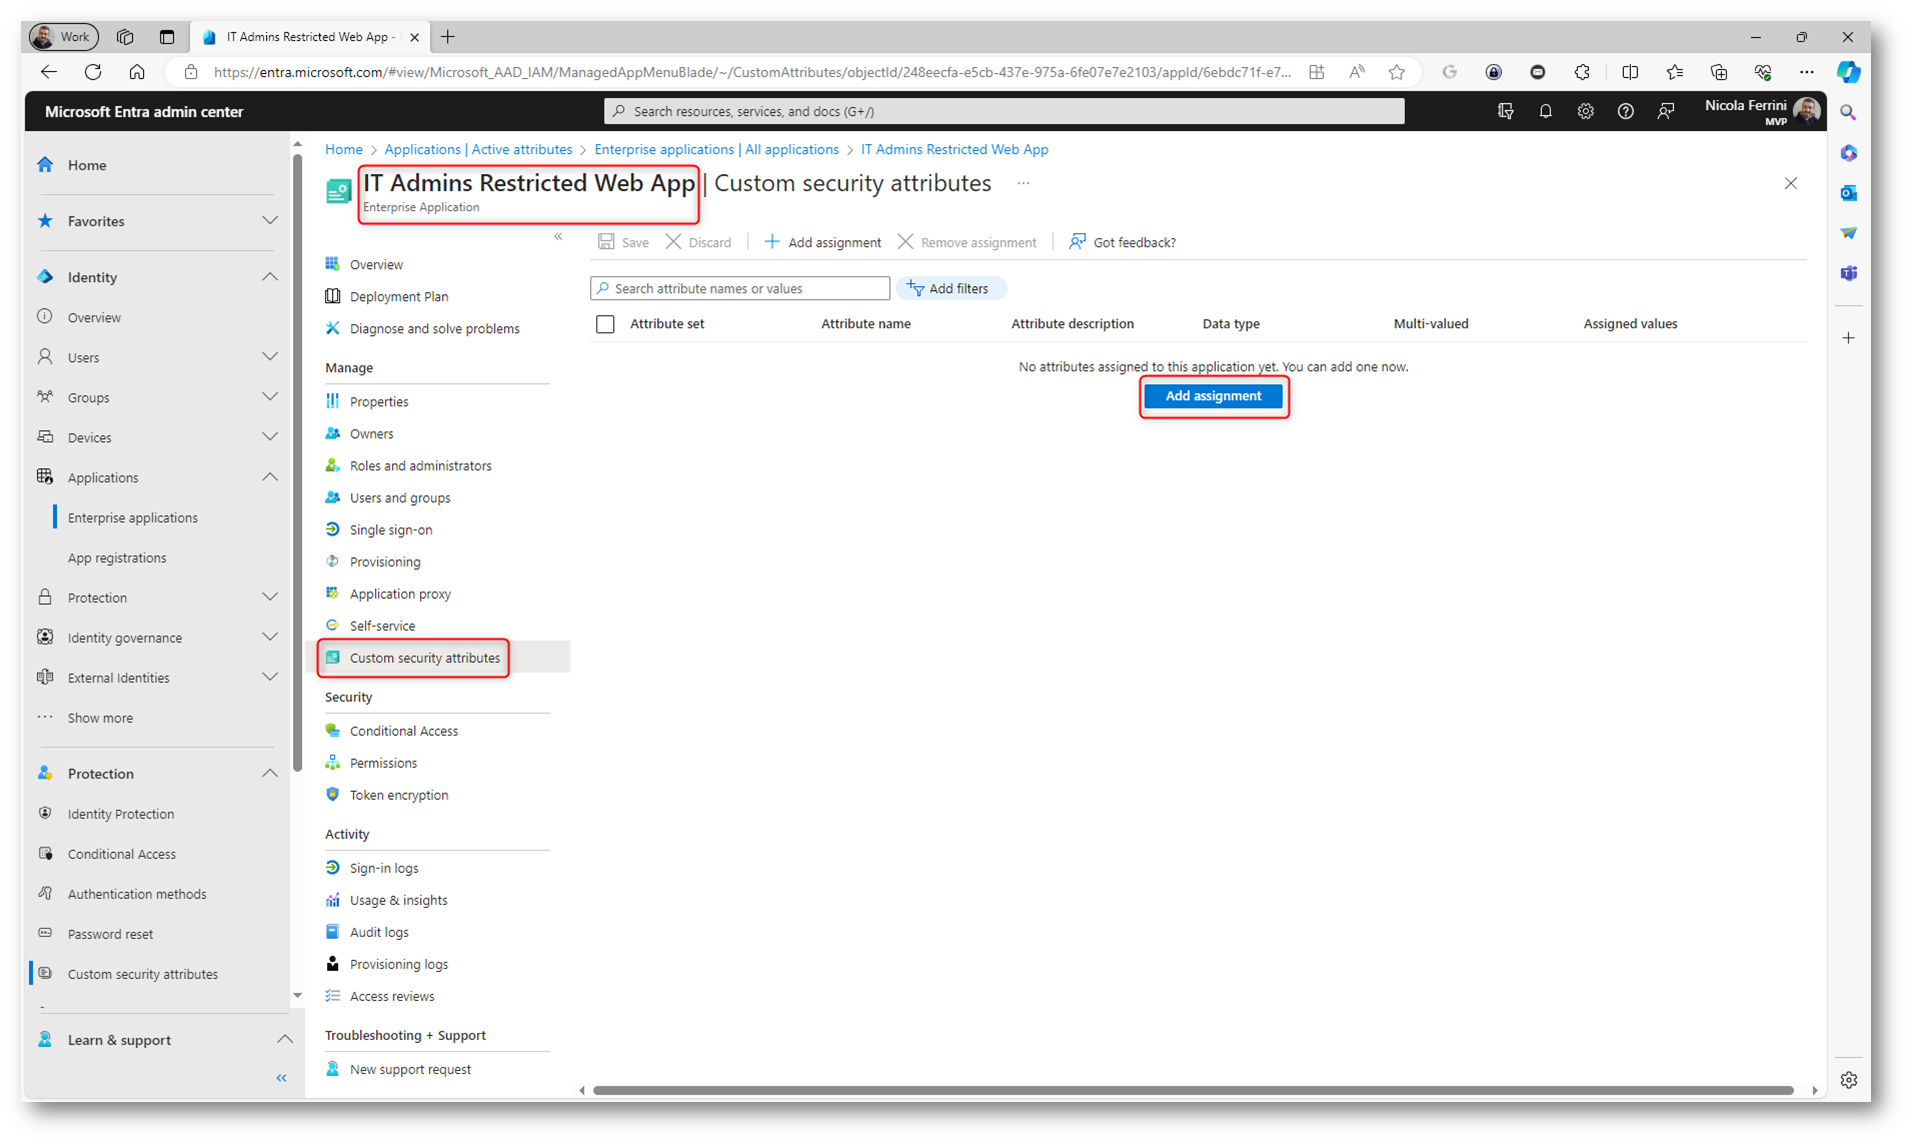Open Custom security attributes under Protection
1913x1144 pixels.
(143, 974)
